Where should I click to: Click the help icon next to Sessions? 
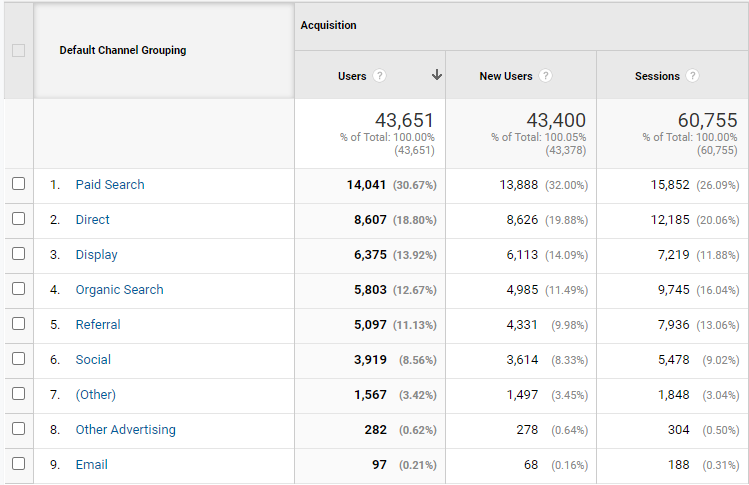(692, 75)
